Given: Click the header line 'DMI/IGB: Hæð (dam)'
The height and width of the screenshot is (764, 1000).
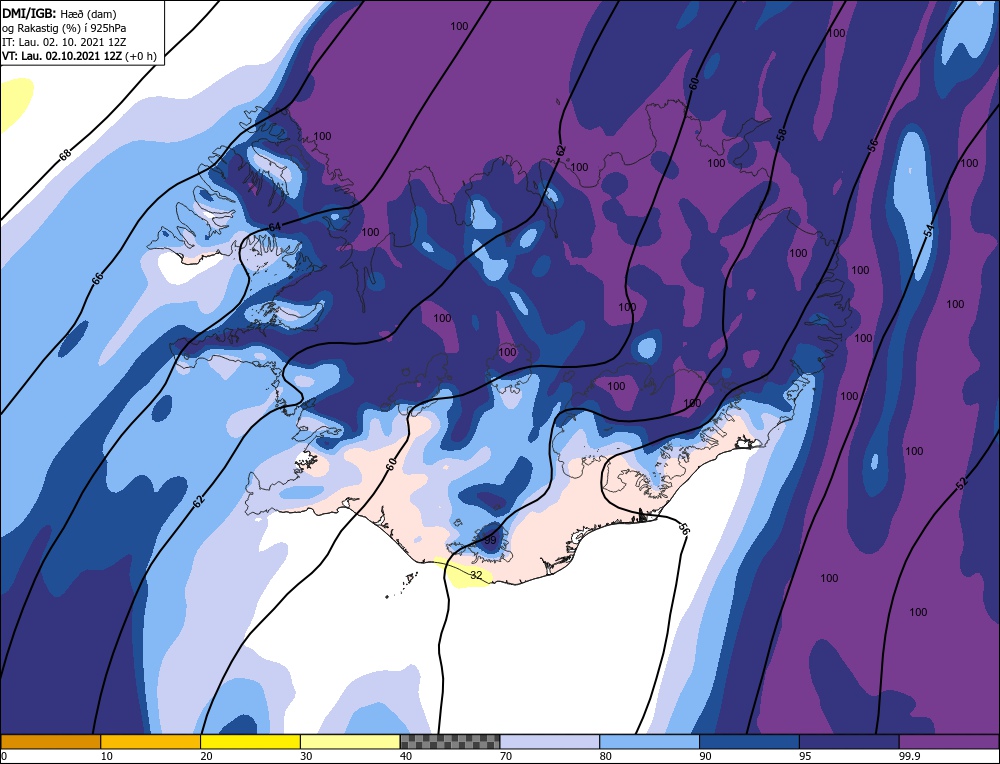Looking at the screenshot, I should (59, 13).
